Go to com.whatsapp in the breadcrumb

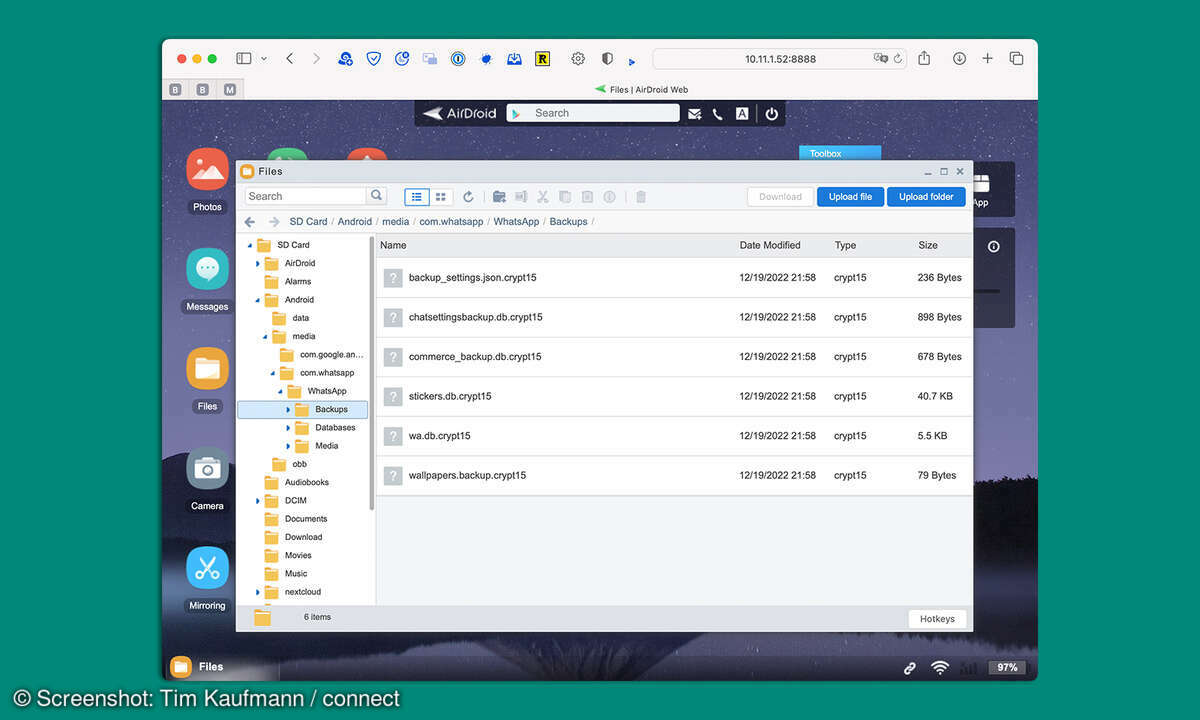click(451, 222)
